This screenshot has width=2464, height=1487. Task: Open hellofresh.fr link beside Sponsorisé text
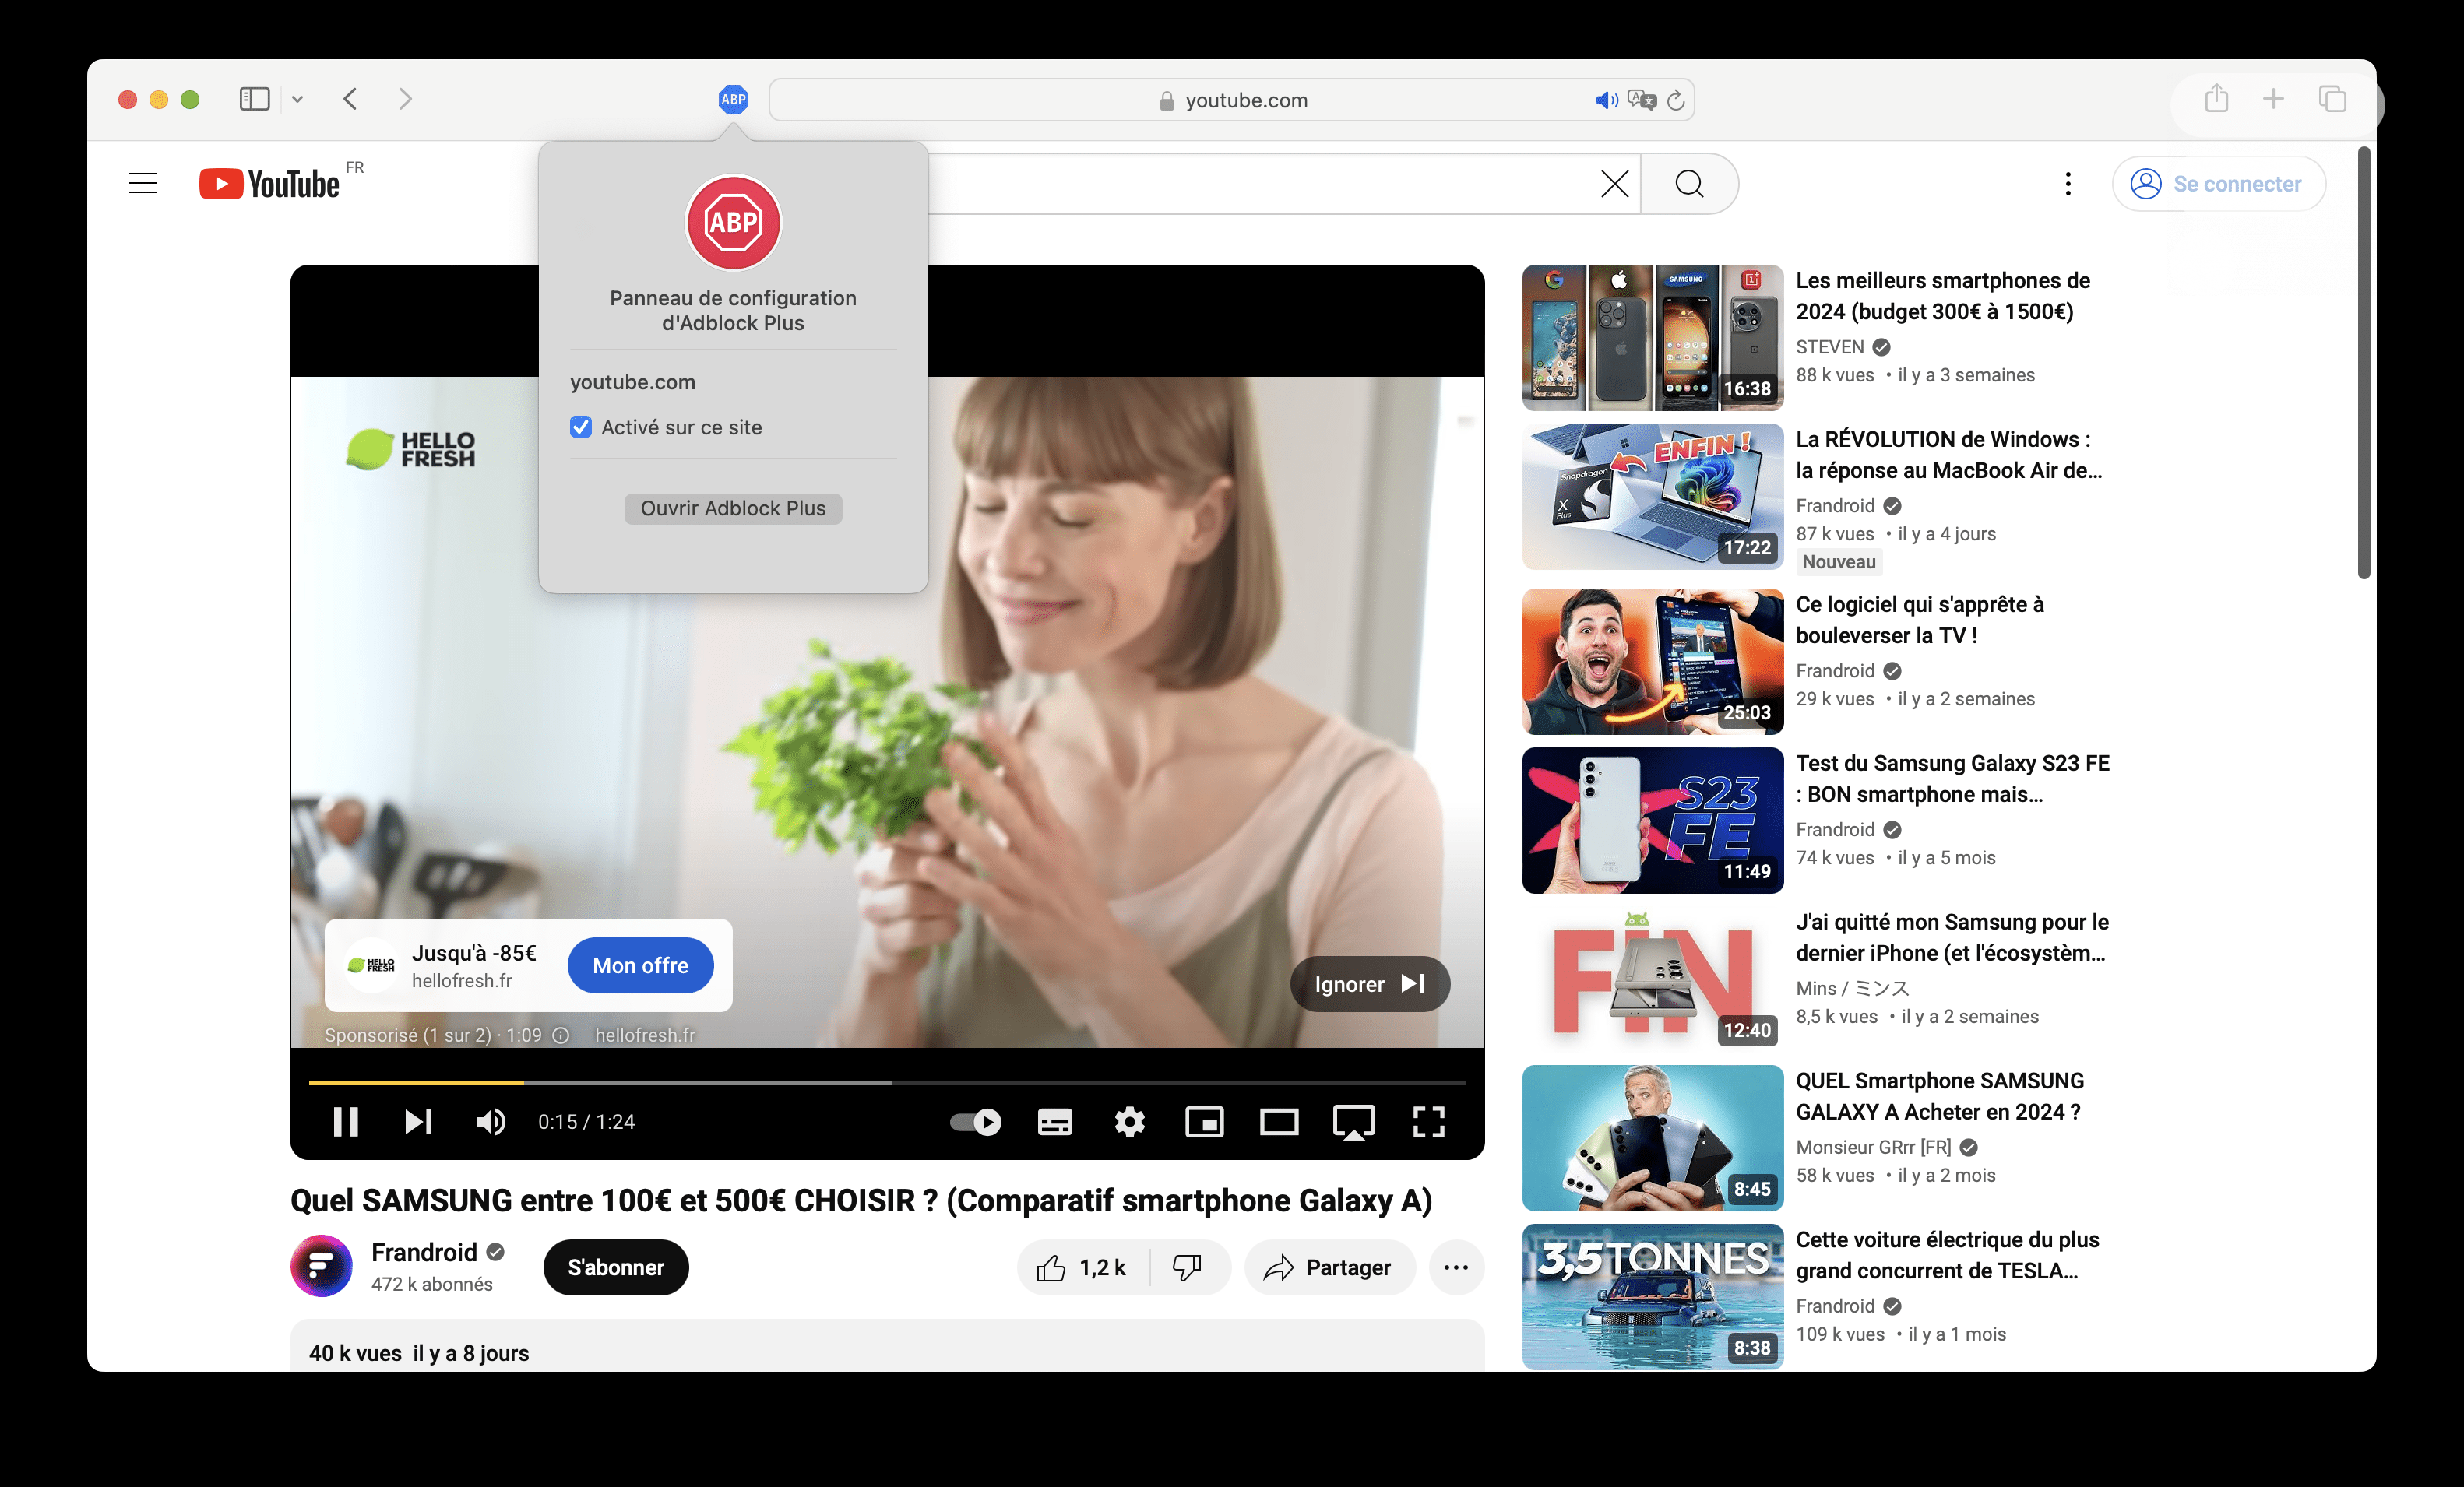click(645, 1035)
